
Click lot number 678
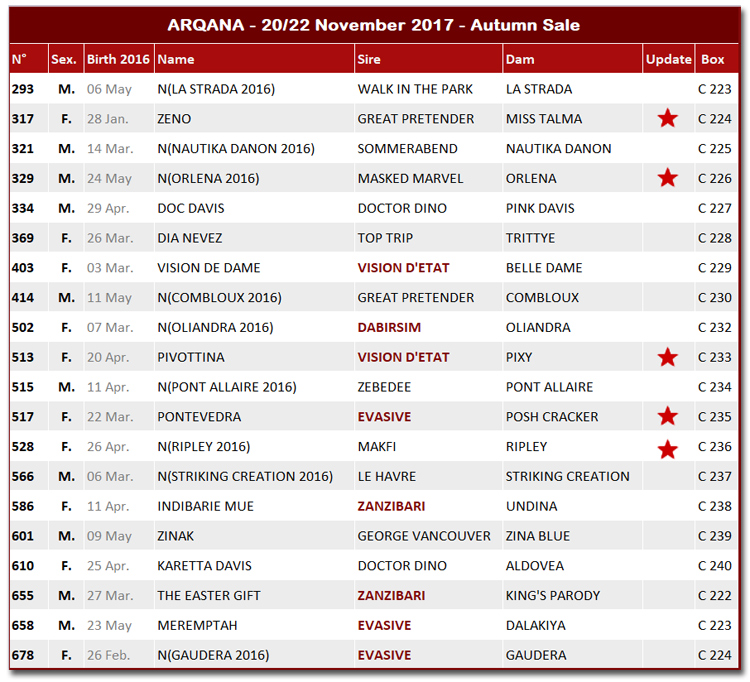point(23,655)
